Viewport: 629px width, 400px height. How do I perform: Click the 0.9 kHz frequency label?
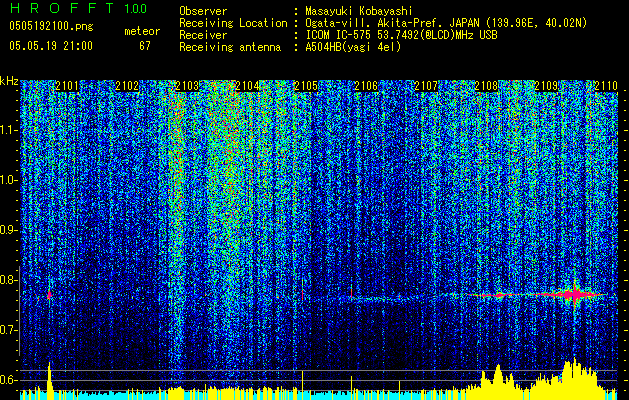pyautogui.click(x=8, y=230)
